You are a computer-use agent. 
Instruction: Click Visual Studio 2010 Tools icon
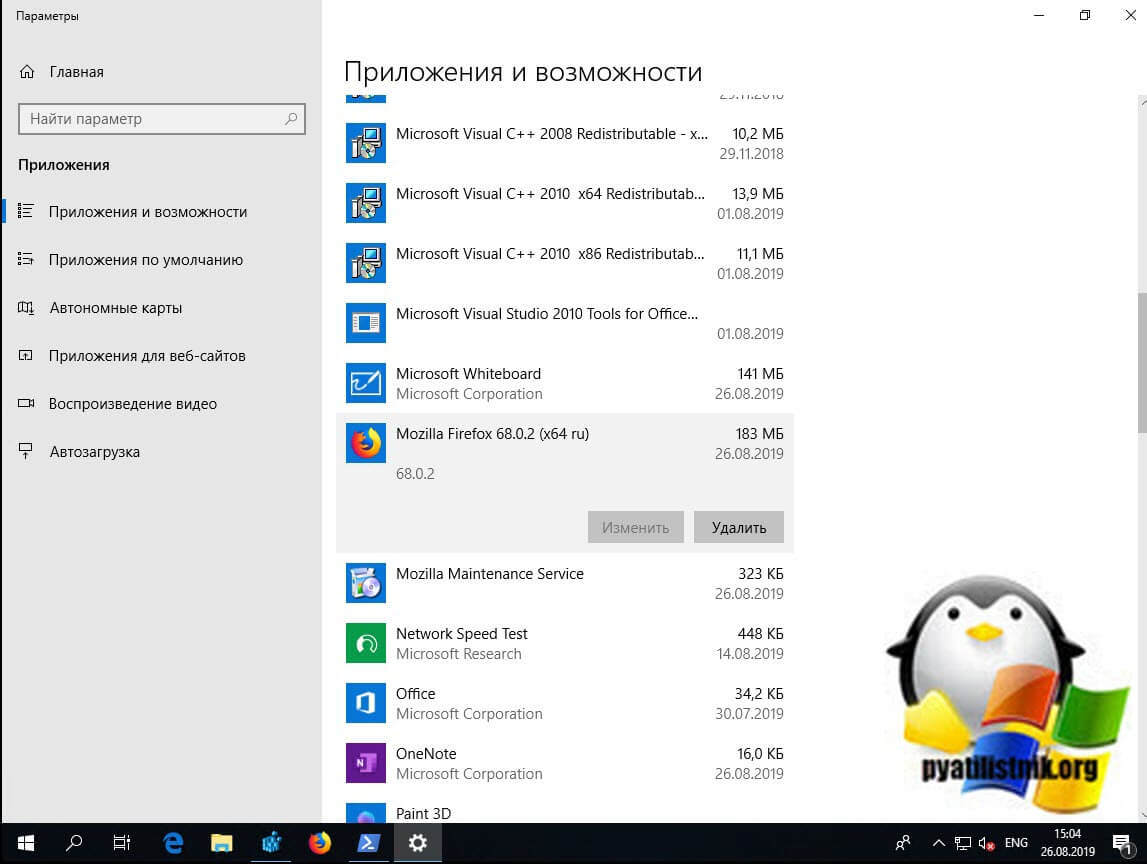point(366,323)
